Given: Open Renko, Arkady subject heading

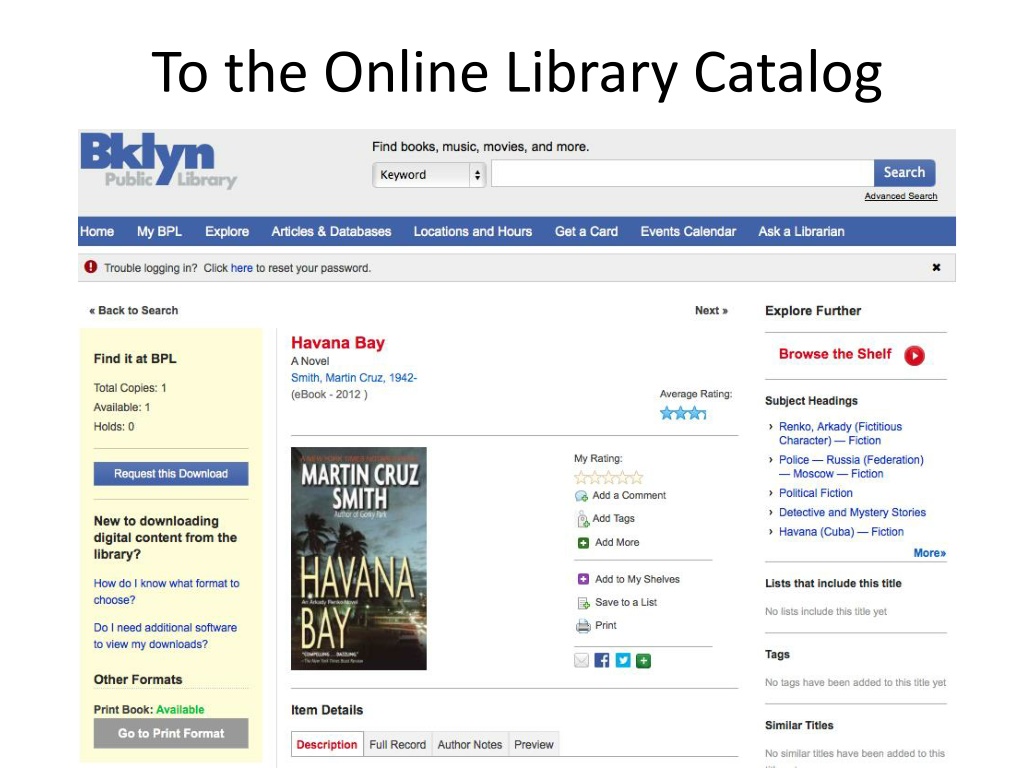Looking at the screenshot, I should [x=840, y=434].
